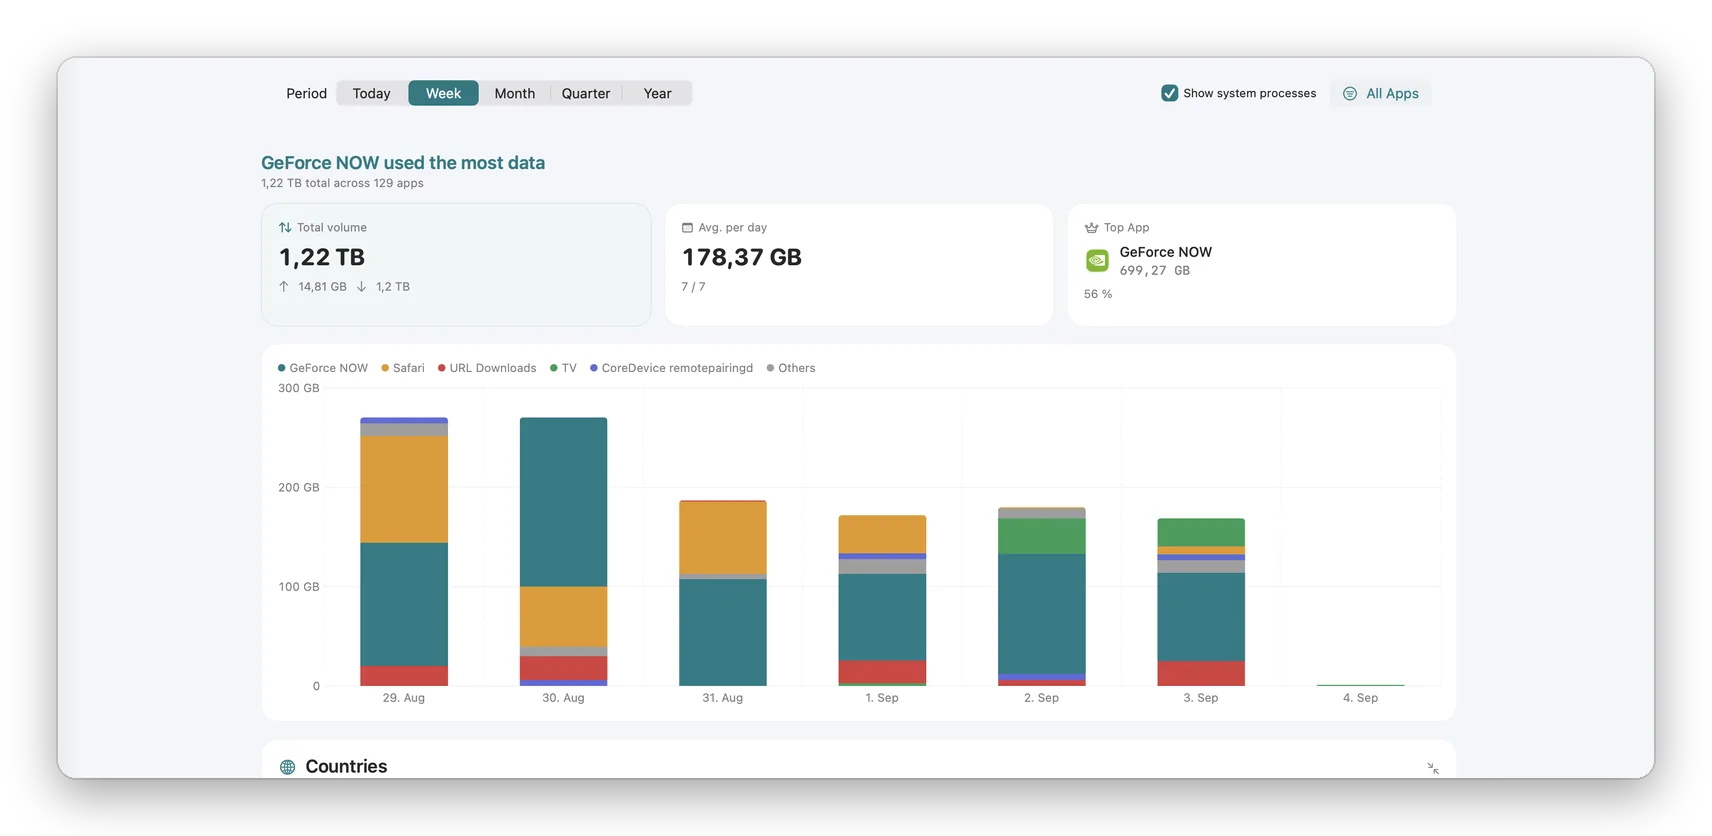Switch period to Month
The image size is (1712, 836).
(514, 93)
